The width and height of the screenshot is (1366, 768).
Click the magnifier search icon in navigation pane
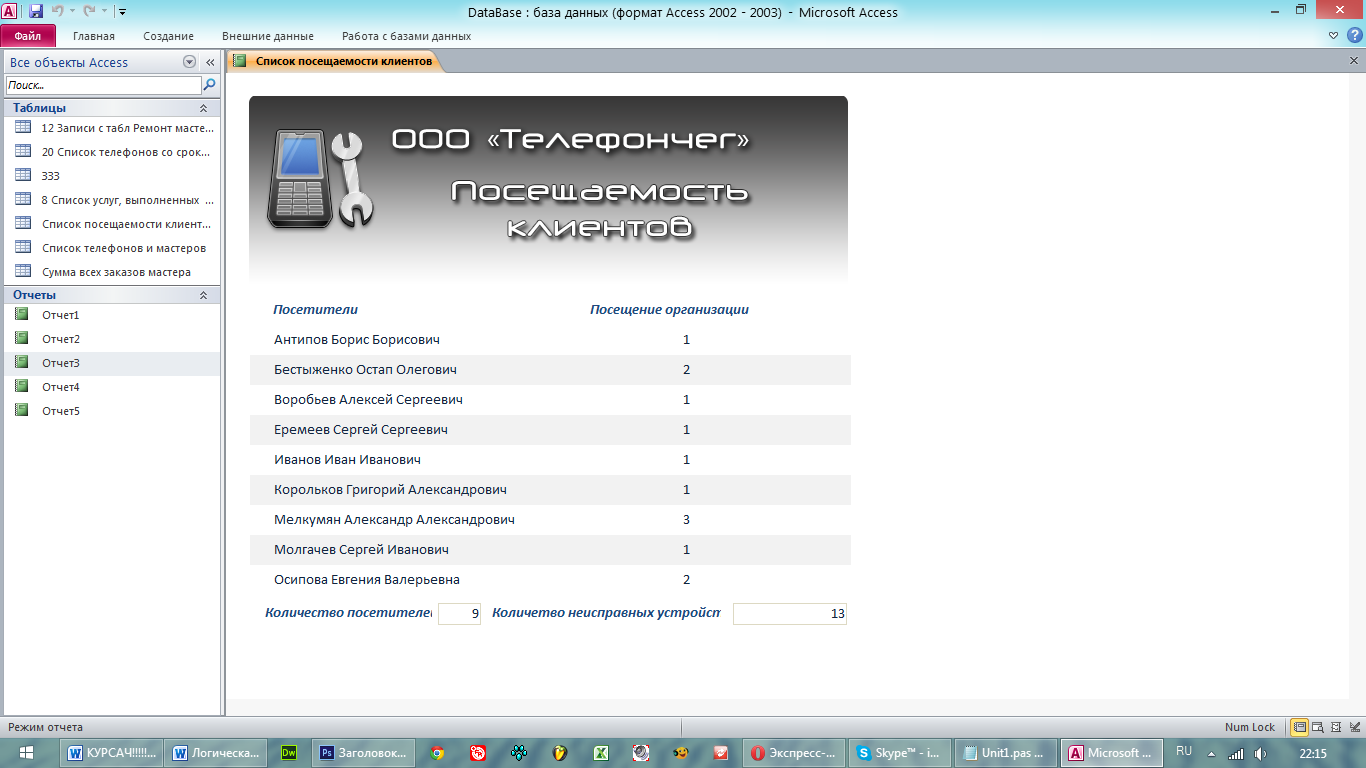tap(209, 86)
